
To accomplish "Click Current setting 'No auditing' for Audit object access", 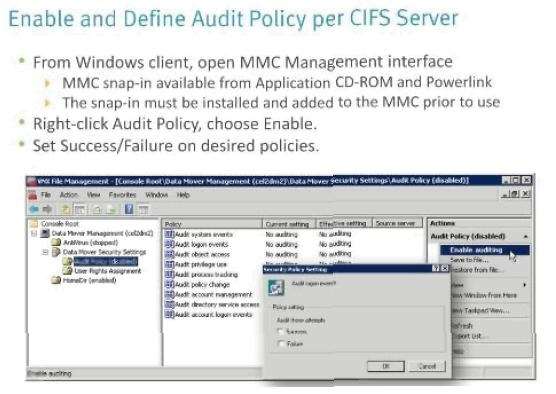I will [282, 254].
